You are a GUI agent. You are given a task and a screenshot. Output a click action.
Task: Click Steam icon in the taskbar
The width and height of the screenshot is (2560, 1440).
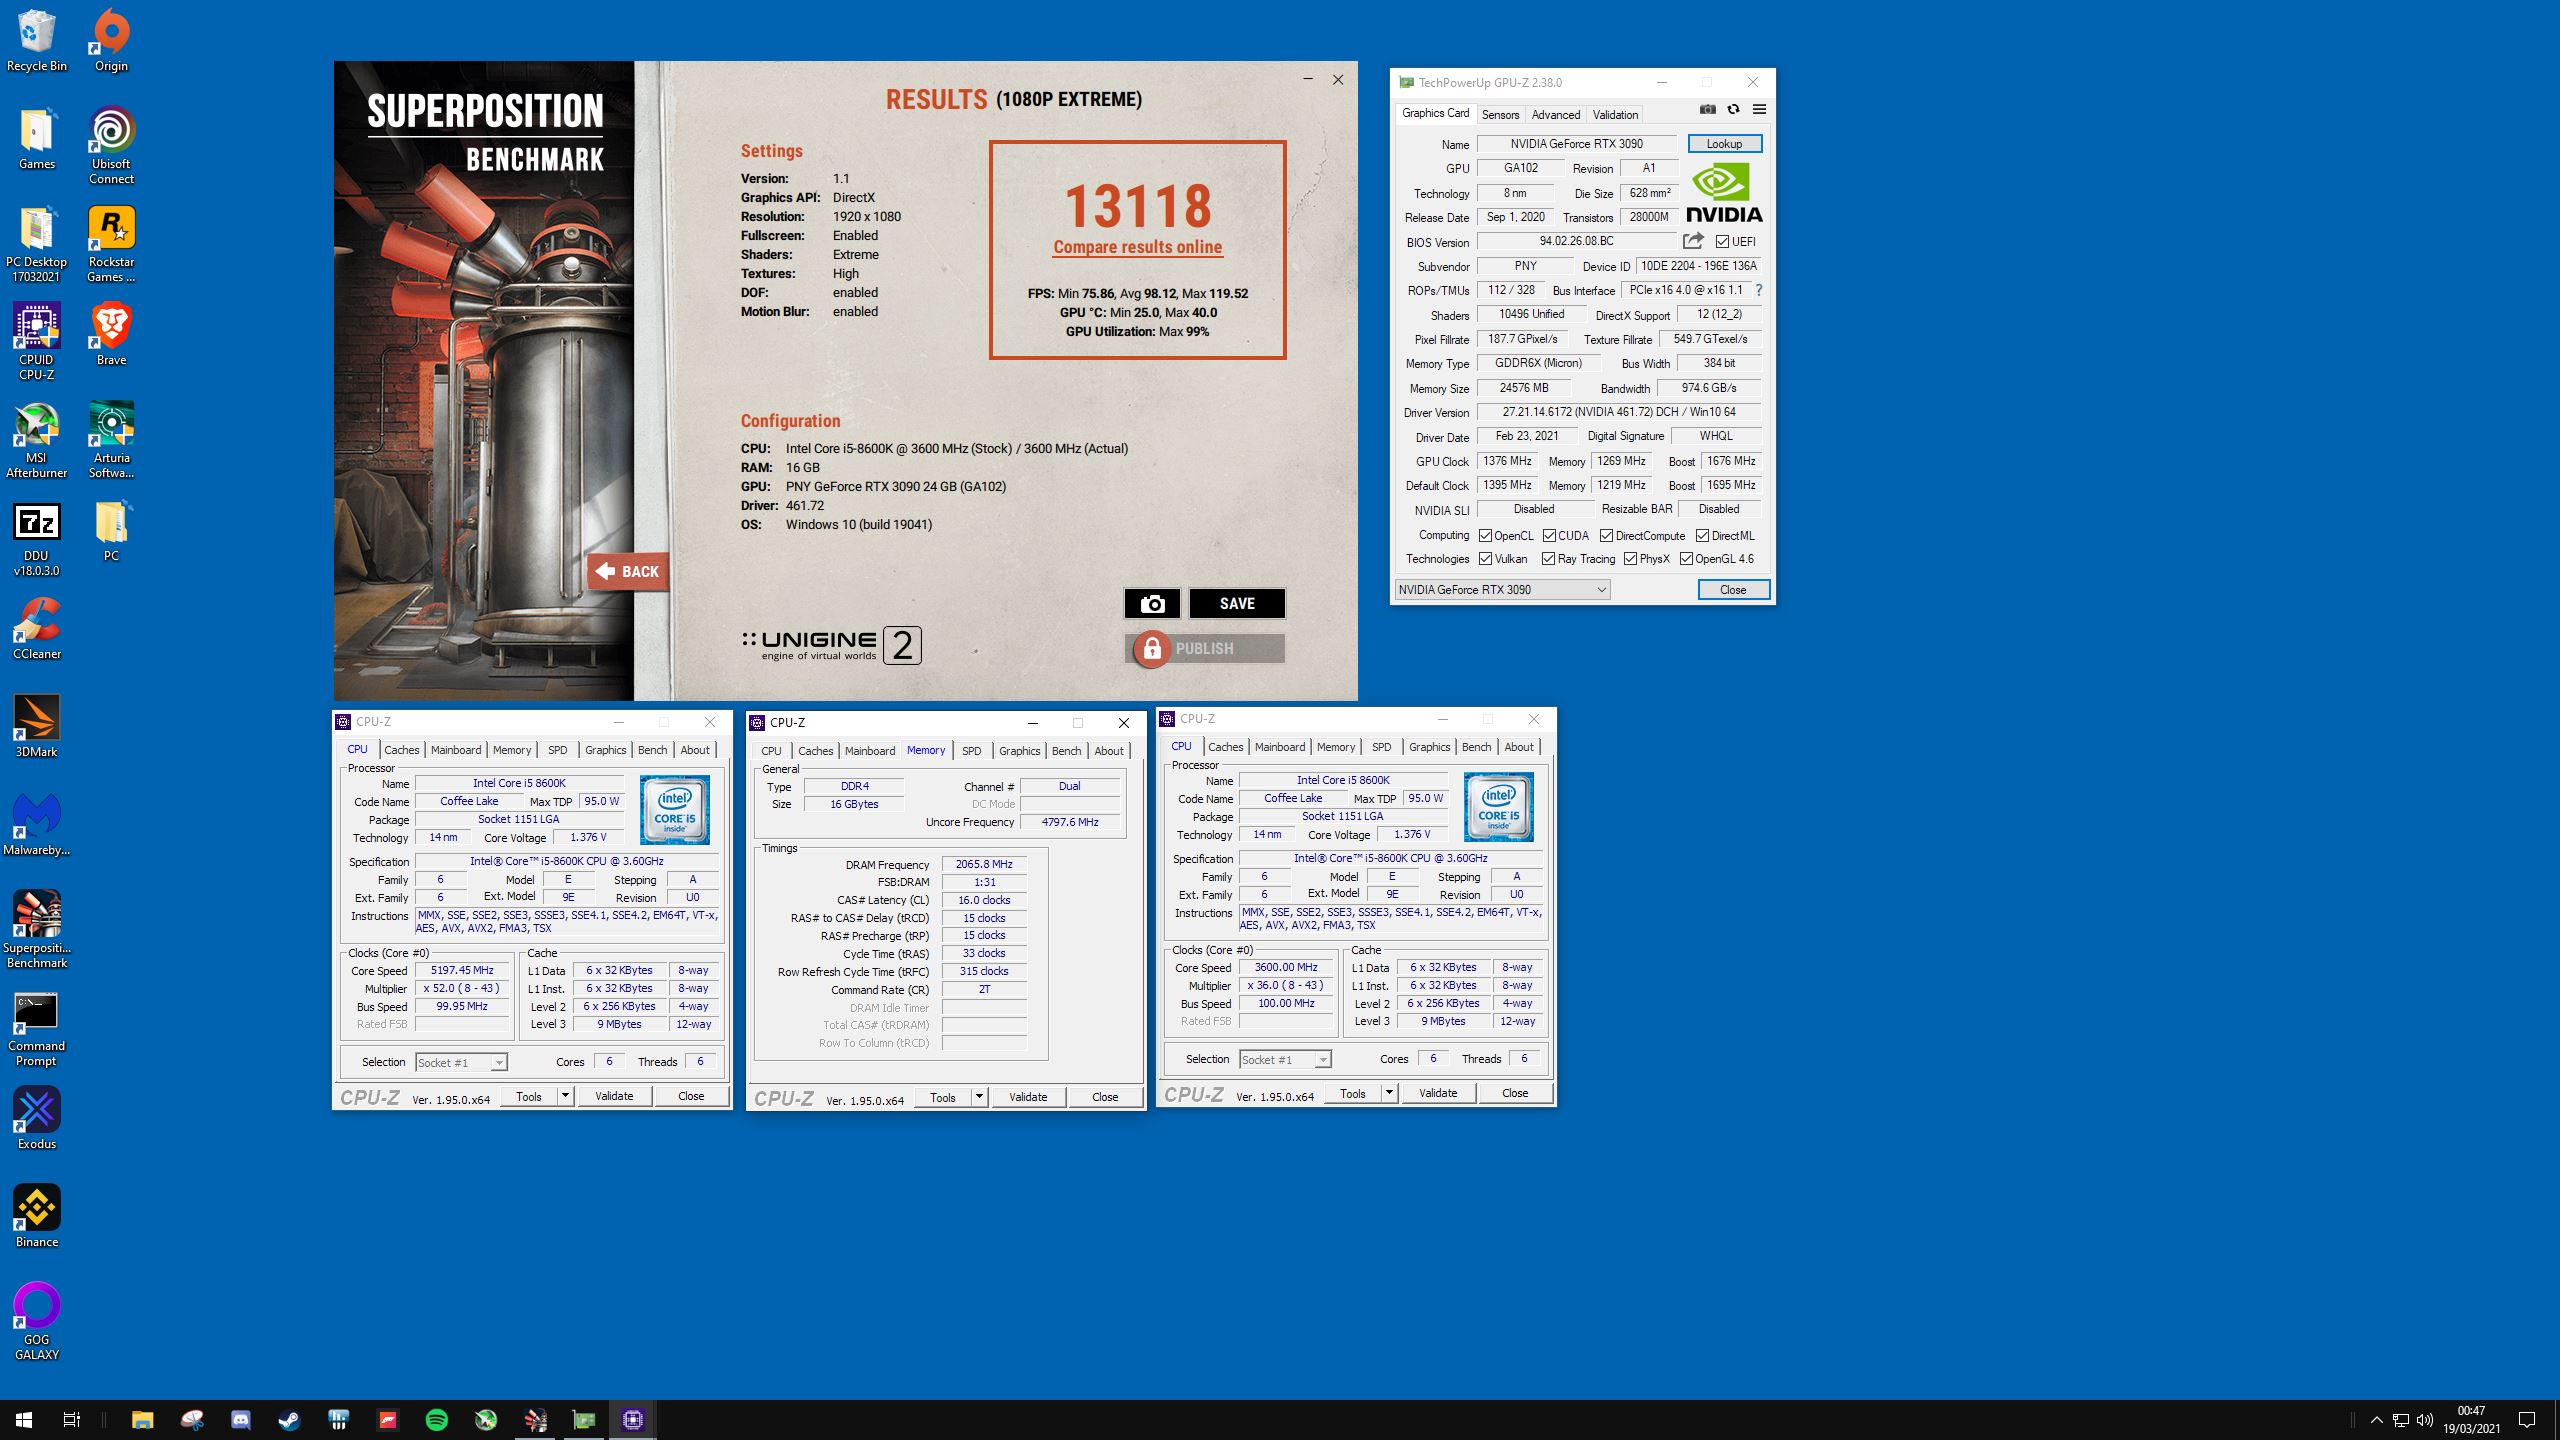coord(290,1420)
